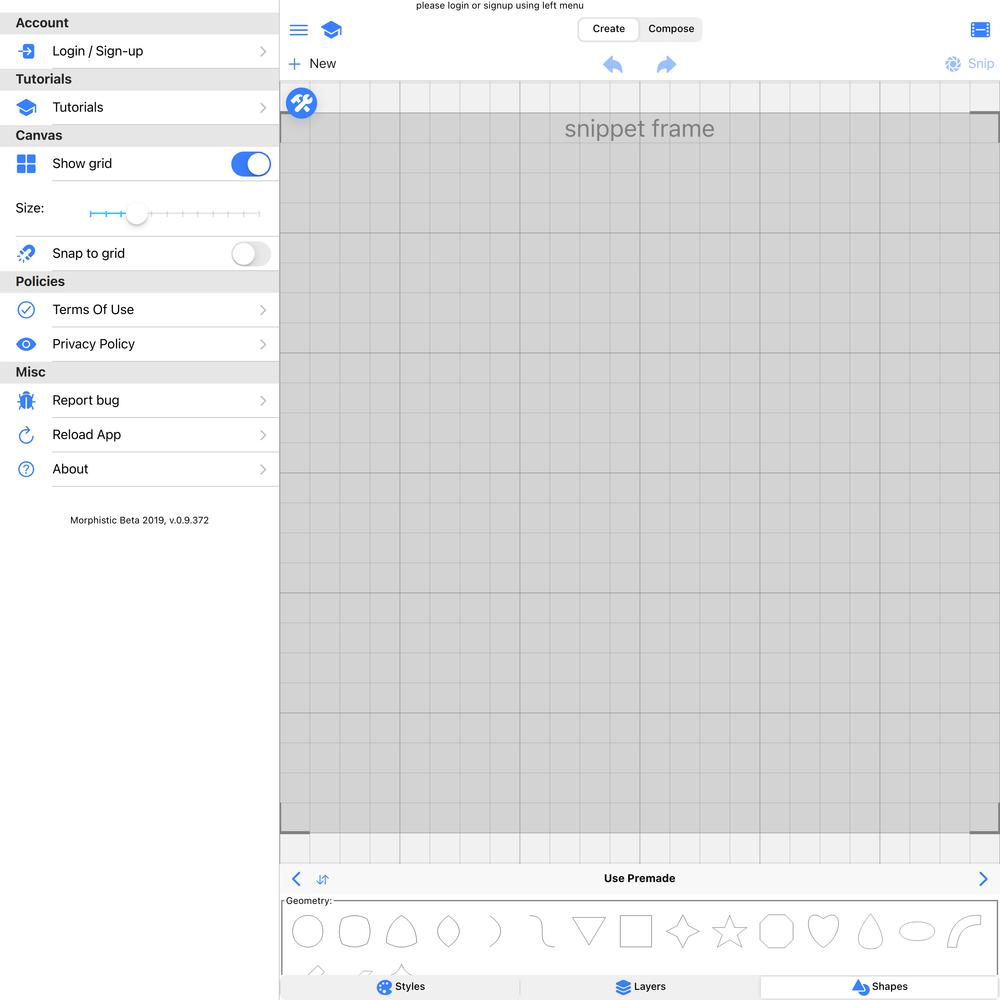This screenshot has width=1000, height=1000.
Task: Click the Privacy Policy eye icon
Action: pos(26,344)
